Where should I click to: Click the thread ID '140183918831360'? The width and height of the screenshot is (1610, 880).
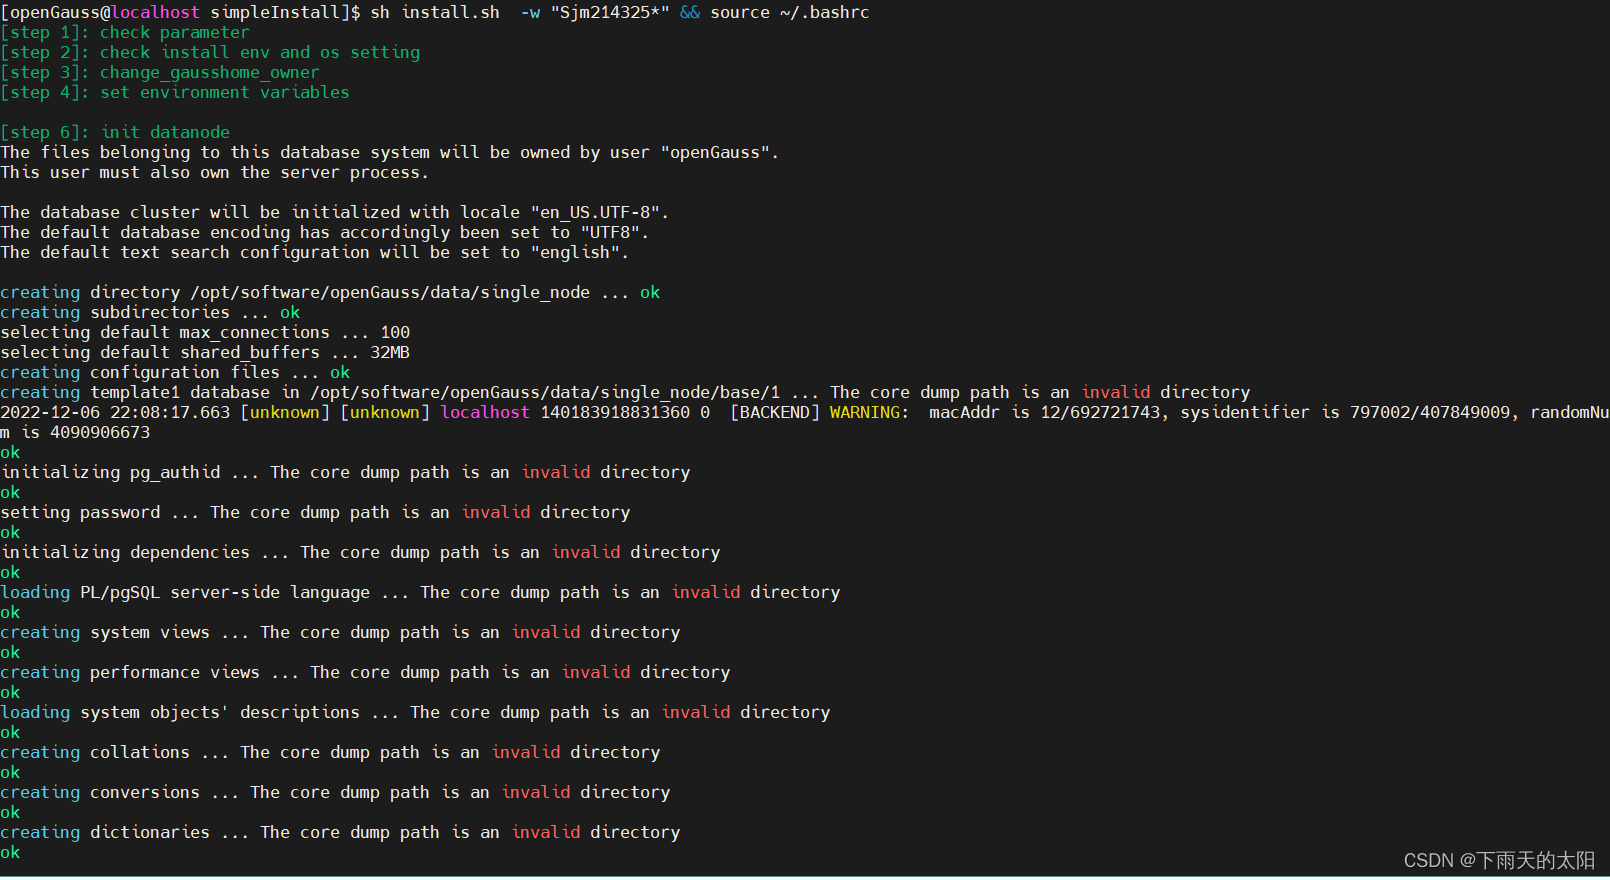tap(615, 412)
